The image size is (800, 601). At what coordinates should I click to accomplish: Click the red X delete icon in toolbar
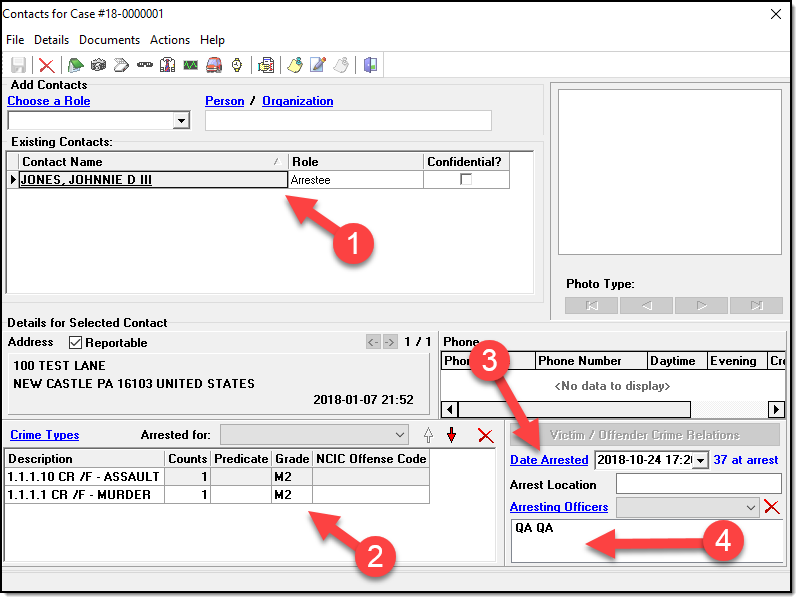[46, 66]
